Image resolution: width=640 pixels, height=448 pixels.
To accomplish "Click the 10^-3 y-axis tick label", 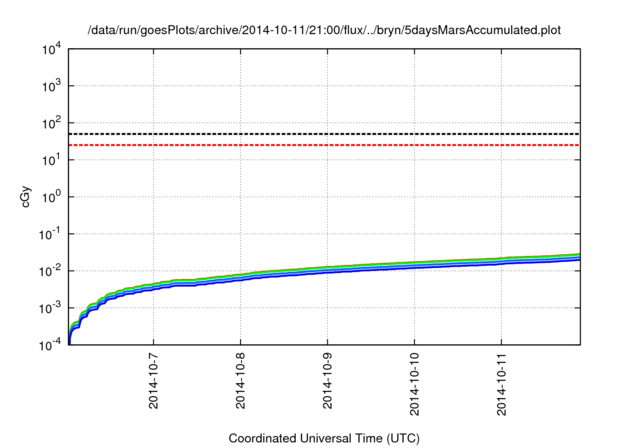I will (50, 308).
